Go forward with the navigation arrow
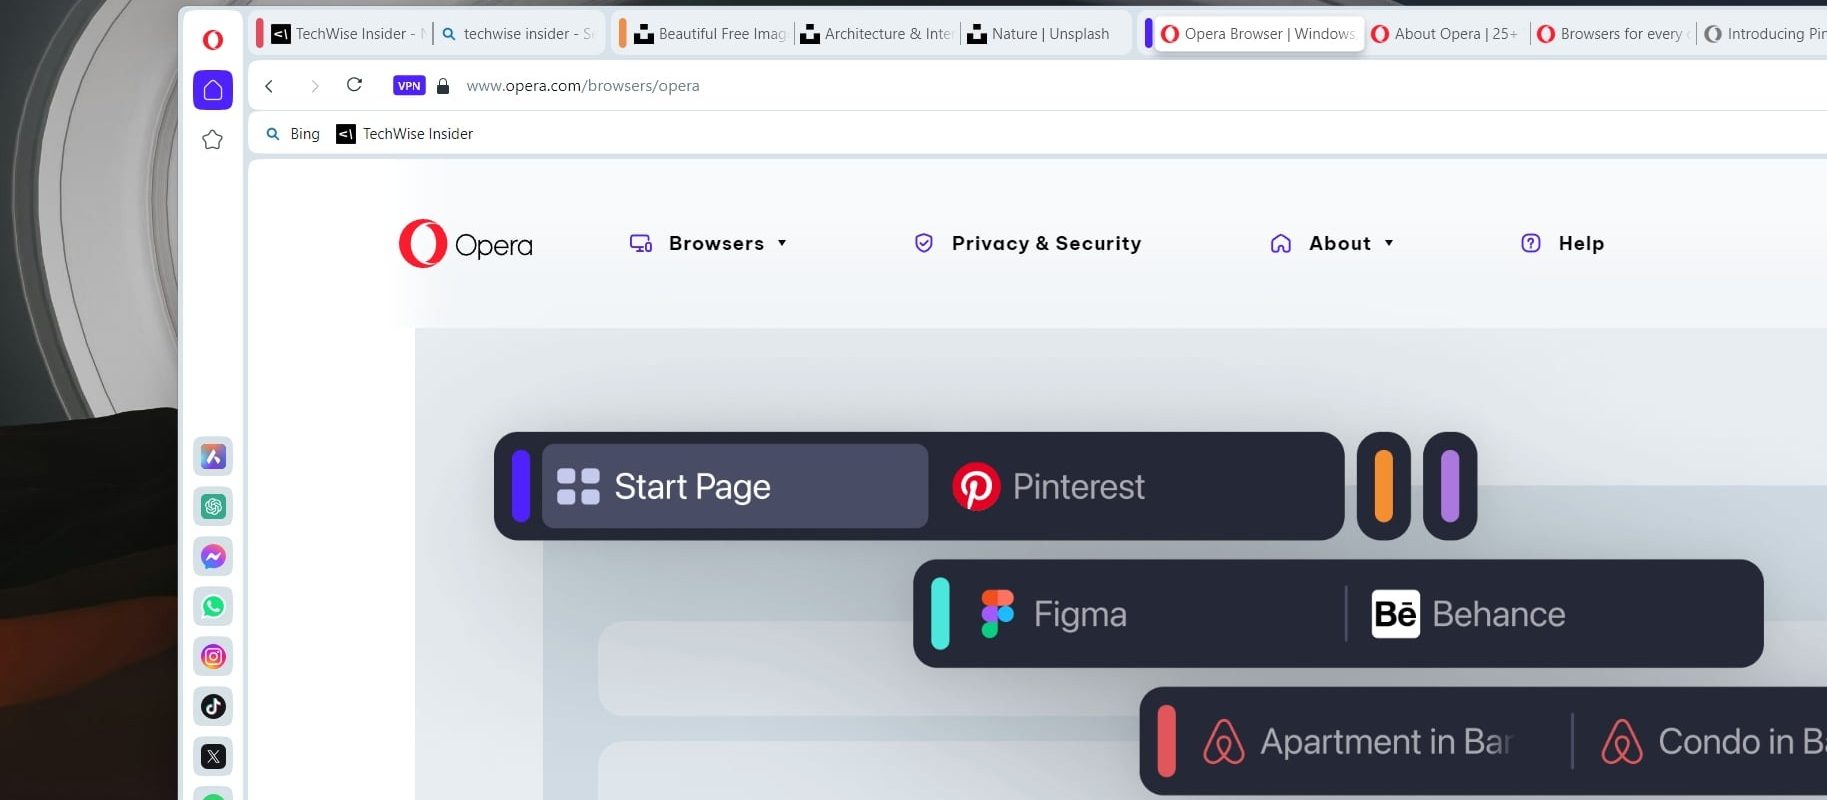Screen dimensions: 1827x800 tap(315, 86)
